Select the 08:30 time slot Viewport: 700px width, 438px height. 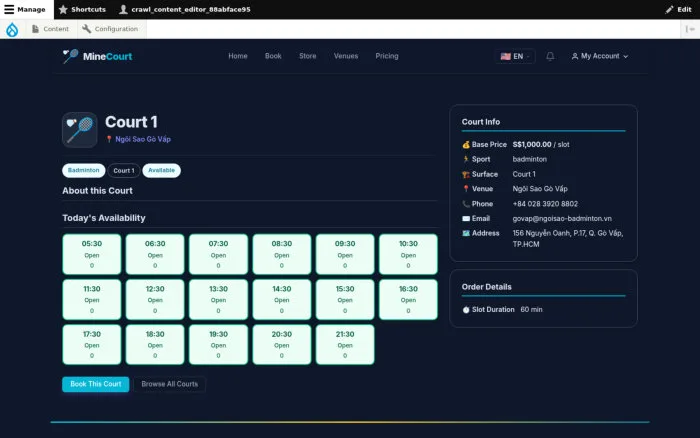click(282, 254)
